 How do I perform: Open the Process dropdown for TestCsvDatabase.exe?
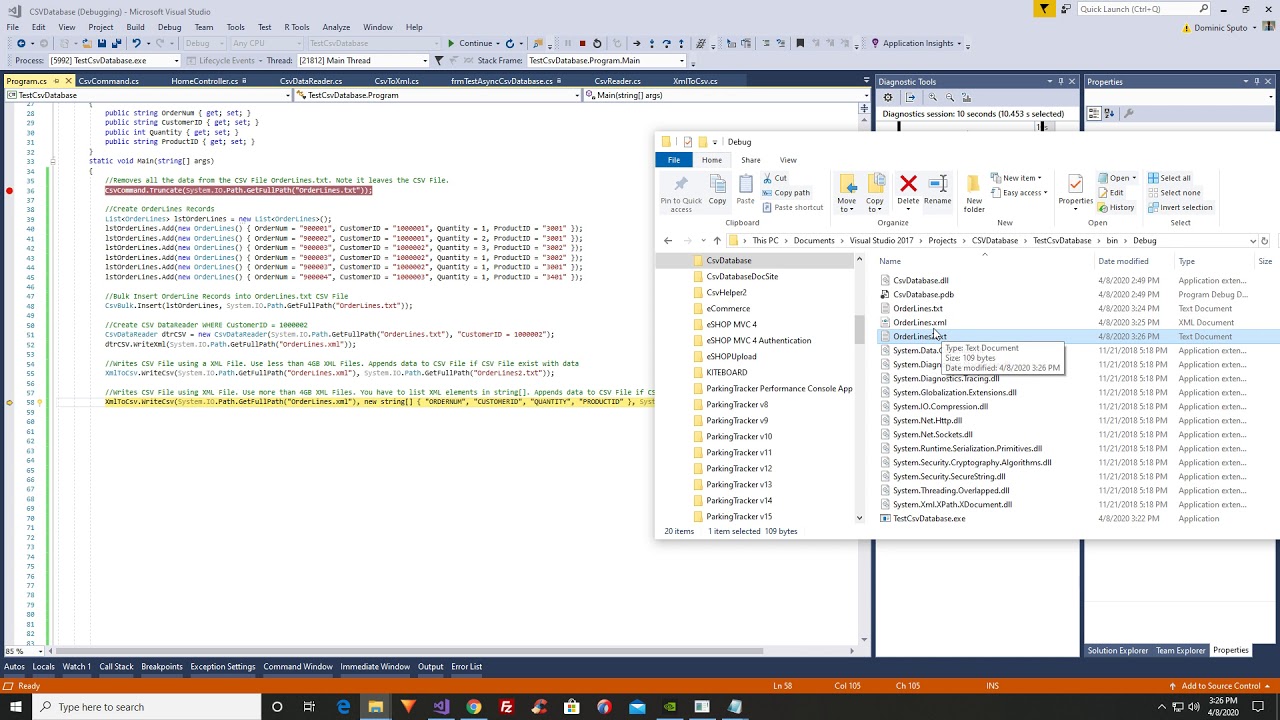coord(176,61)
